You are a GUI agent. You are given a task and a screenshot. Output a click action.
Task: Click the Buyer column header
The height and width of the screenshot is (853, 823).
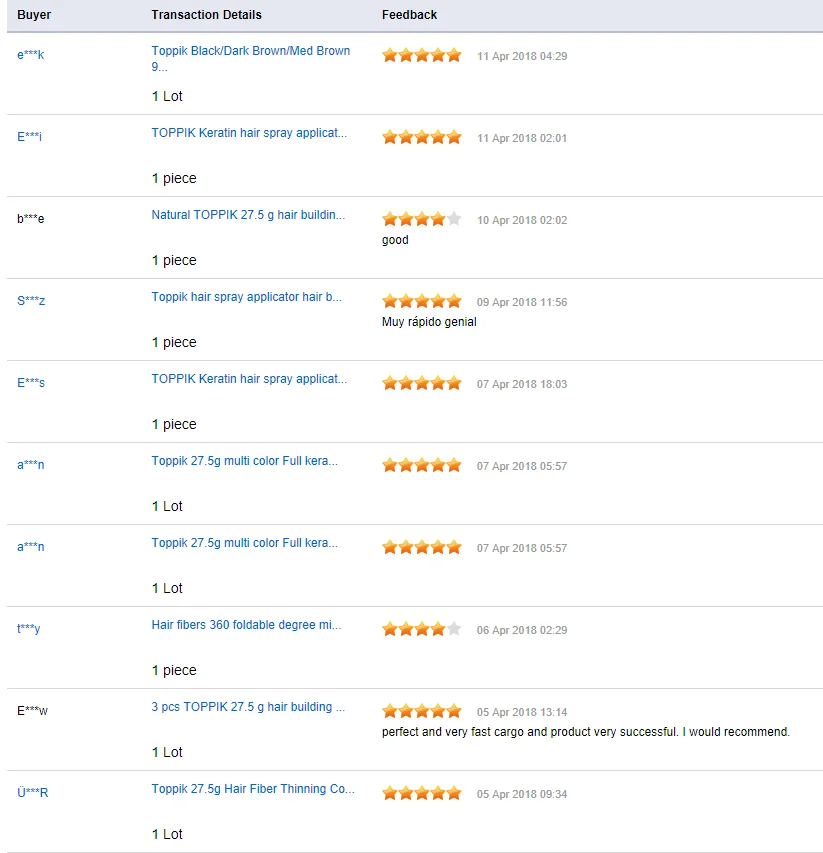point(34,15)
